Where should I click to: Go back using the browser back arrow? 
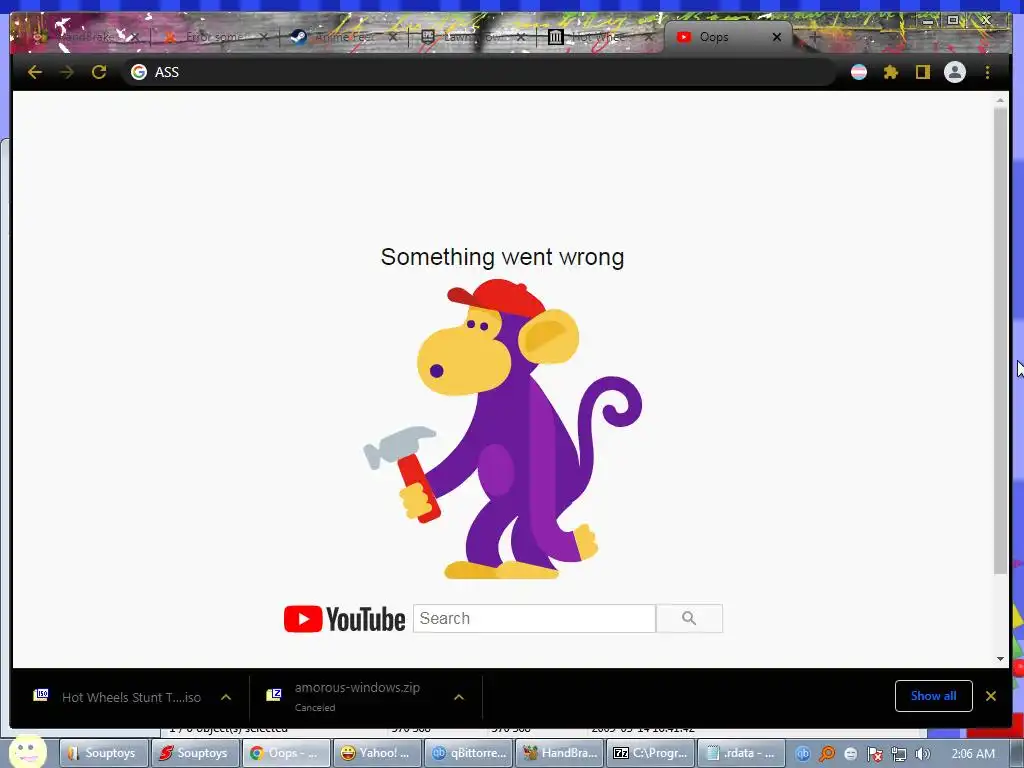[35, 72]
